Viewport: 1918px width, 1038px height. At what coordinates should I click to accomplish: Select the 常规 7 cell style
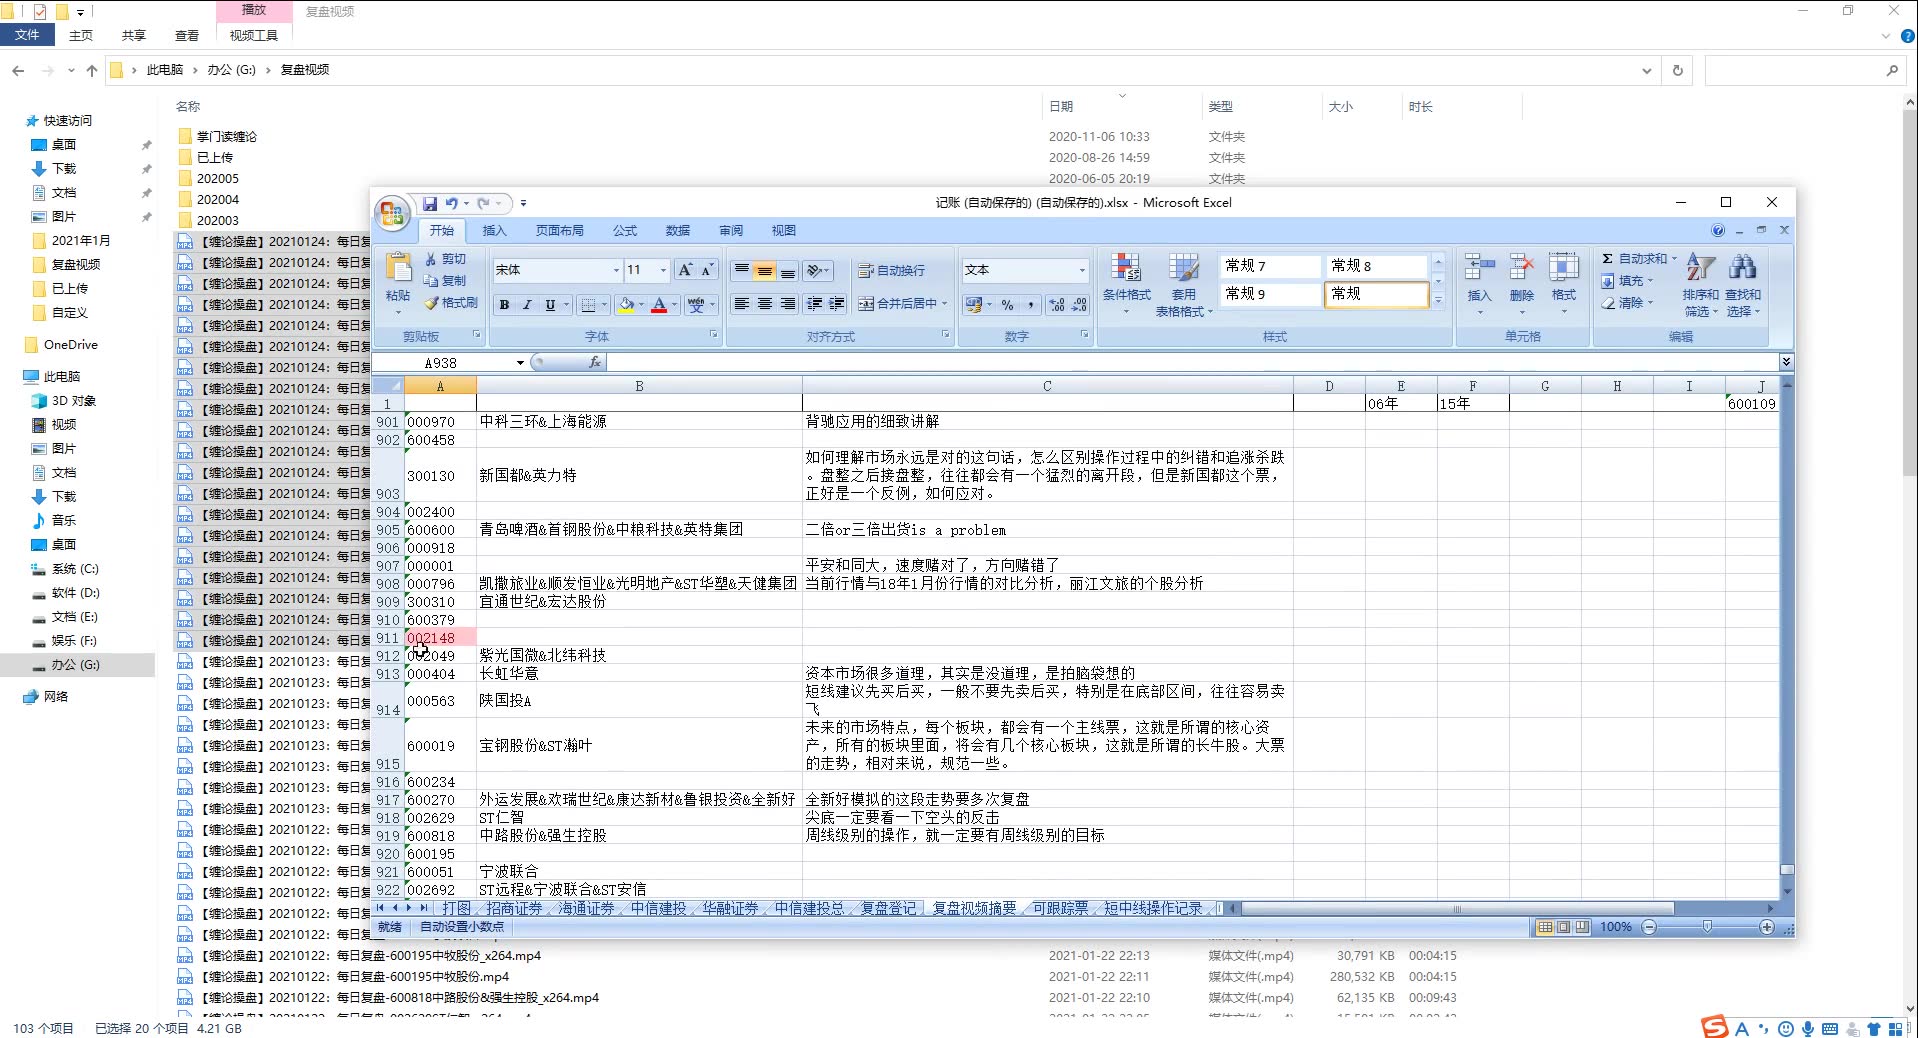tap(1269, 266)
